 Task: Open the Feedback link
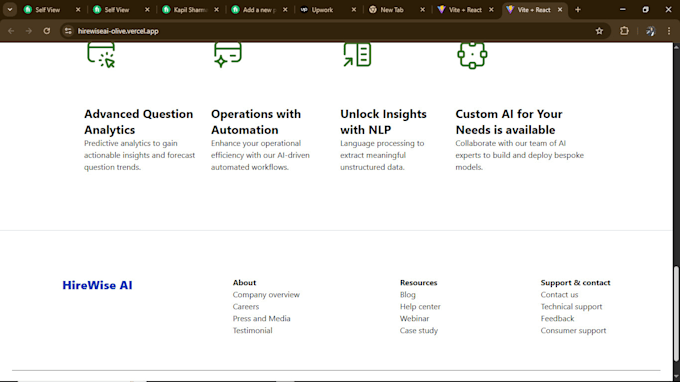click(x=557, y=318)
